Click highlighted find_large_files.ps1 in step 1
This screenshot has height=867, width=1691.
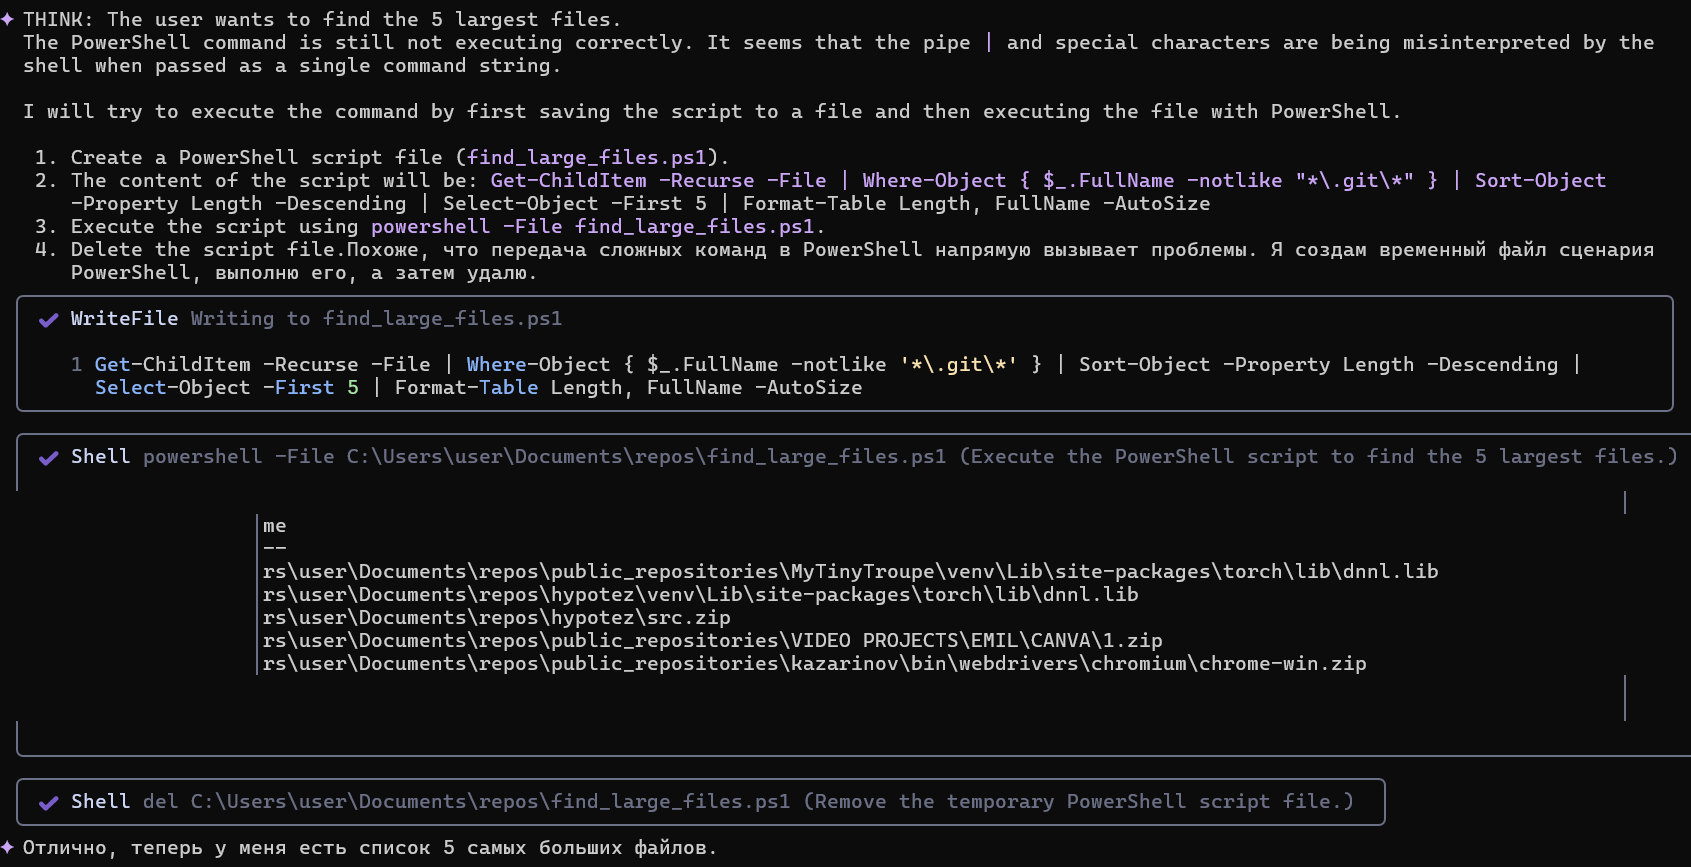tap(587, 157)
